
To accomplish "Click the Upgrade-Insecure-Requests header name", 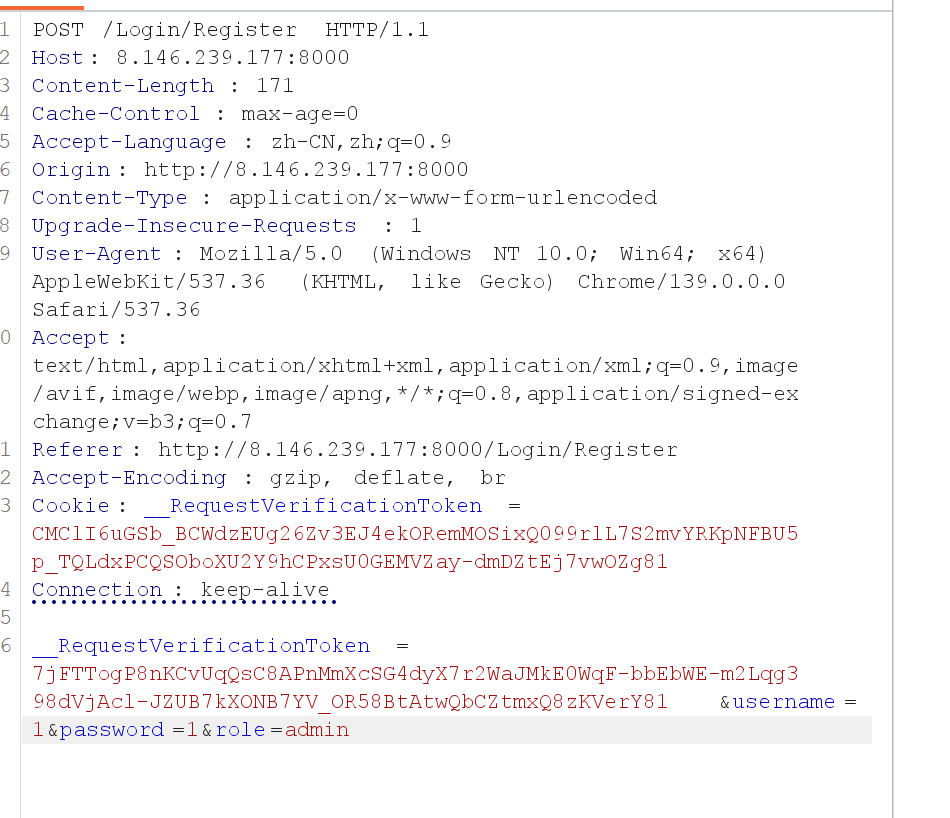I will click(x=194, y=225).
